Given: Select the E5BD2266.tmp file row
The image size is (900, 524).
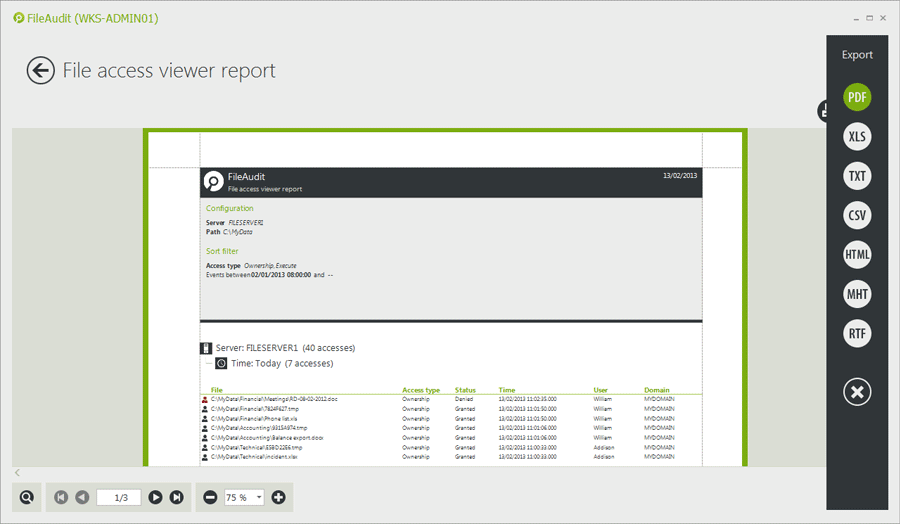Looking at the screenshot, I should pos(451,447).
